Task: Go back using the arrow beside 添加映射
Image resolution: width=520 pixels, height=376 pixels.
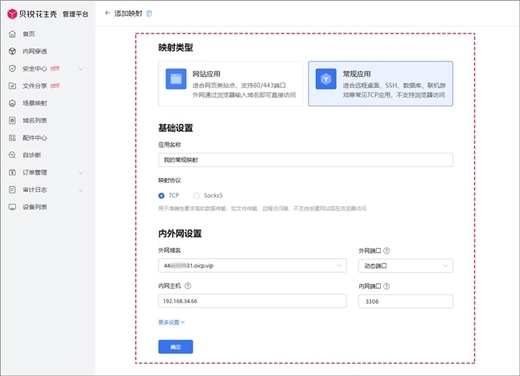Action: click(107, 13)
